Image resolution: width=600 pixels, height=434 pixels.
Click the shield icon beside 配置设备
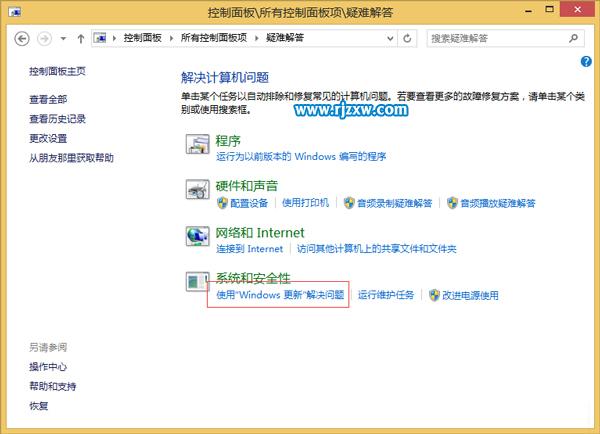222,203
